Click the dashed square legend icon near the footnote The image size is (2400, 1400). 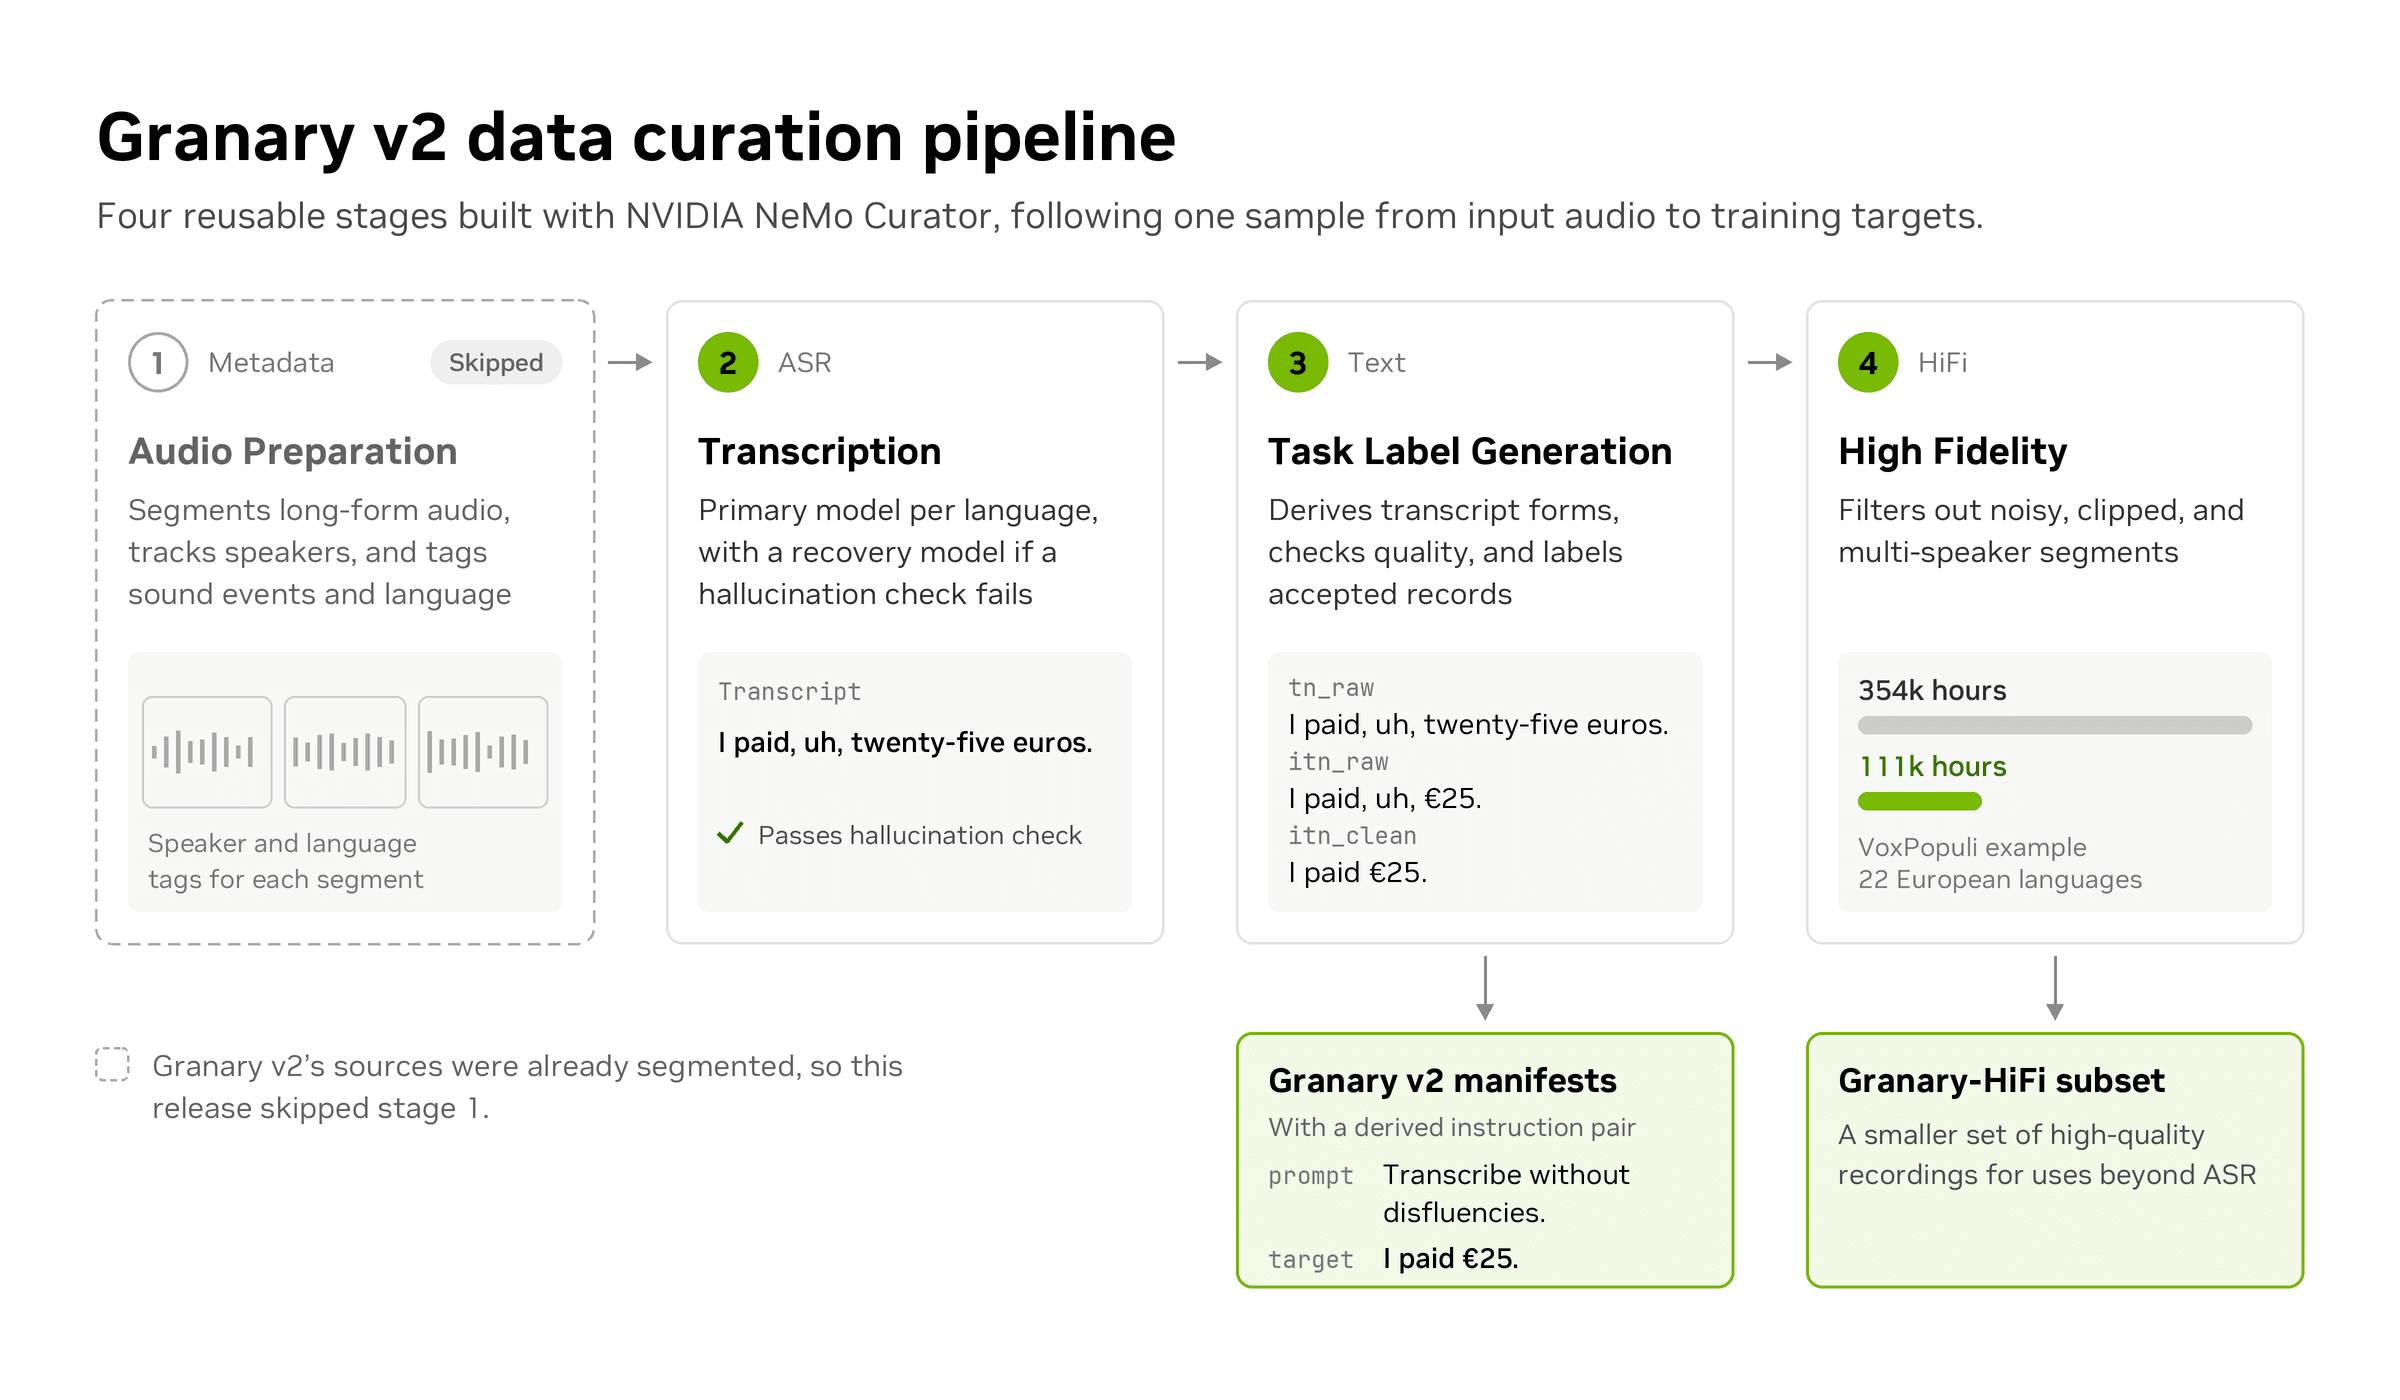tap(113, 1064)
